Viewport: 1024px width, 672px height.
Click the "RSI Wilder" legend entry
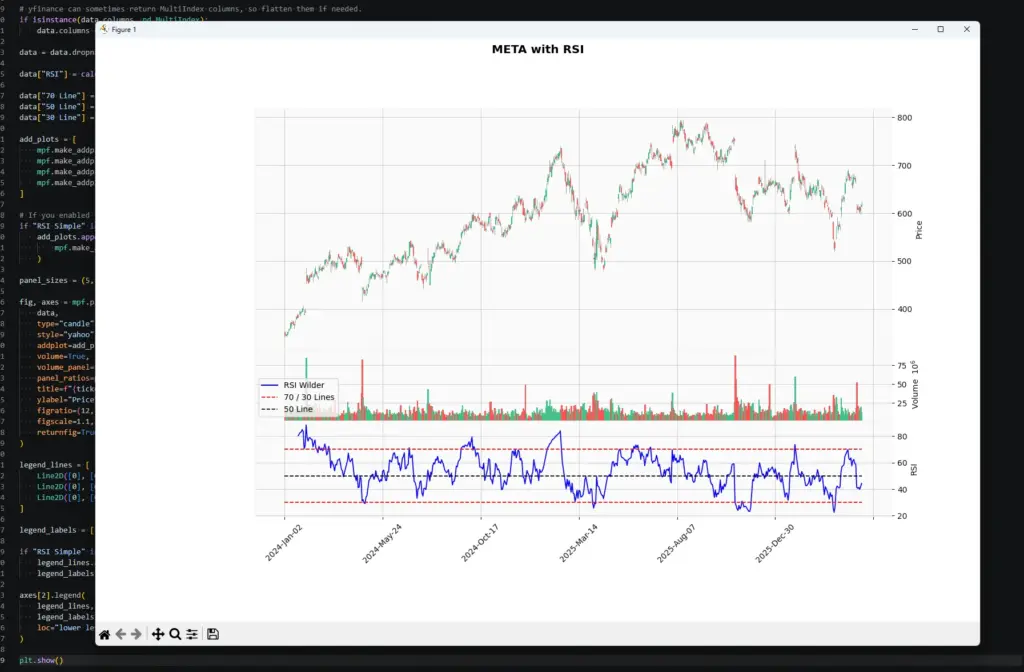[304, 385]
